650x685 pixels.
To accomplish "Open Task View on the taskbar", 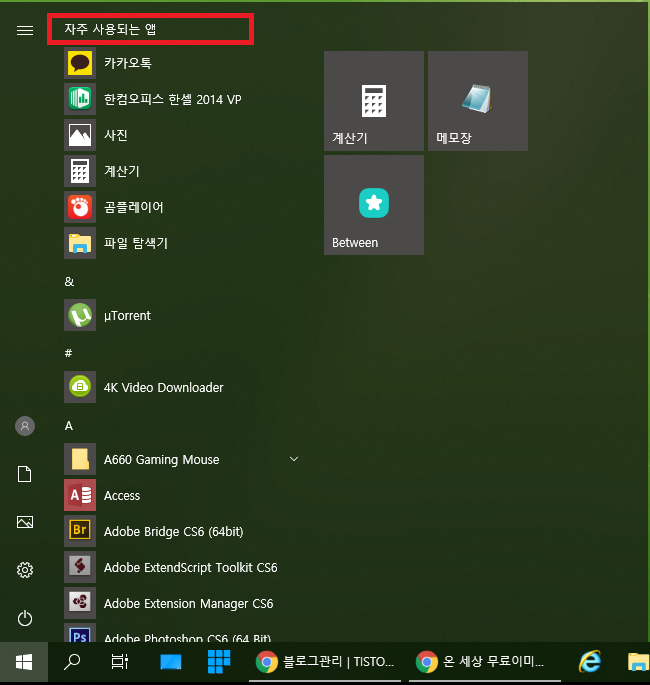I will pyautogui.click(x=120, y=662).
